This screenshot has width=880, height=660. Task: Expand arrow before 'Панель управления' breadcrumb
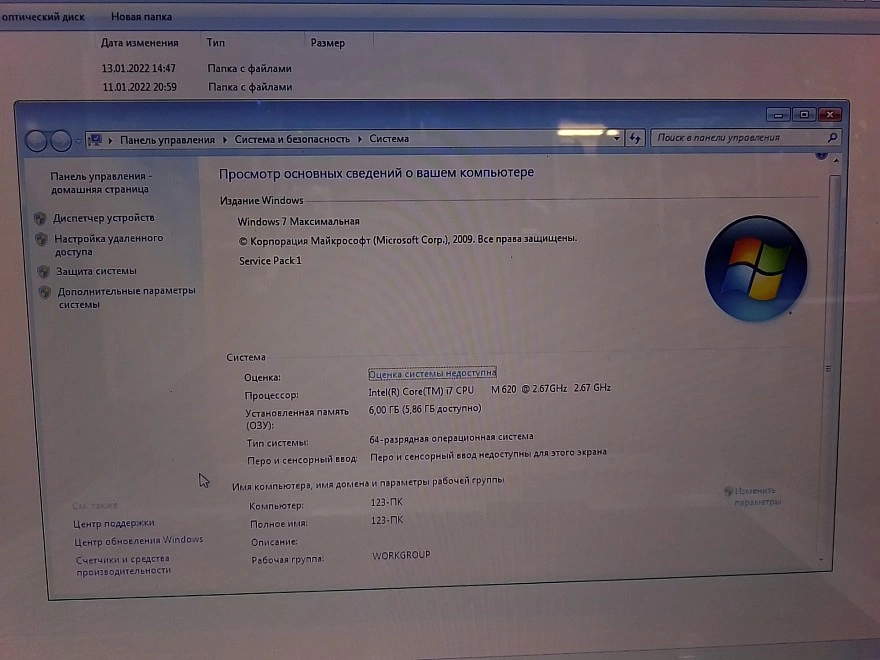click(x=110, y=140)
